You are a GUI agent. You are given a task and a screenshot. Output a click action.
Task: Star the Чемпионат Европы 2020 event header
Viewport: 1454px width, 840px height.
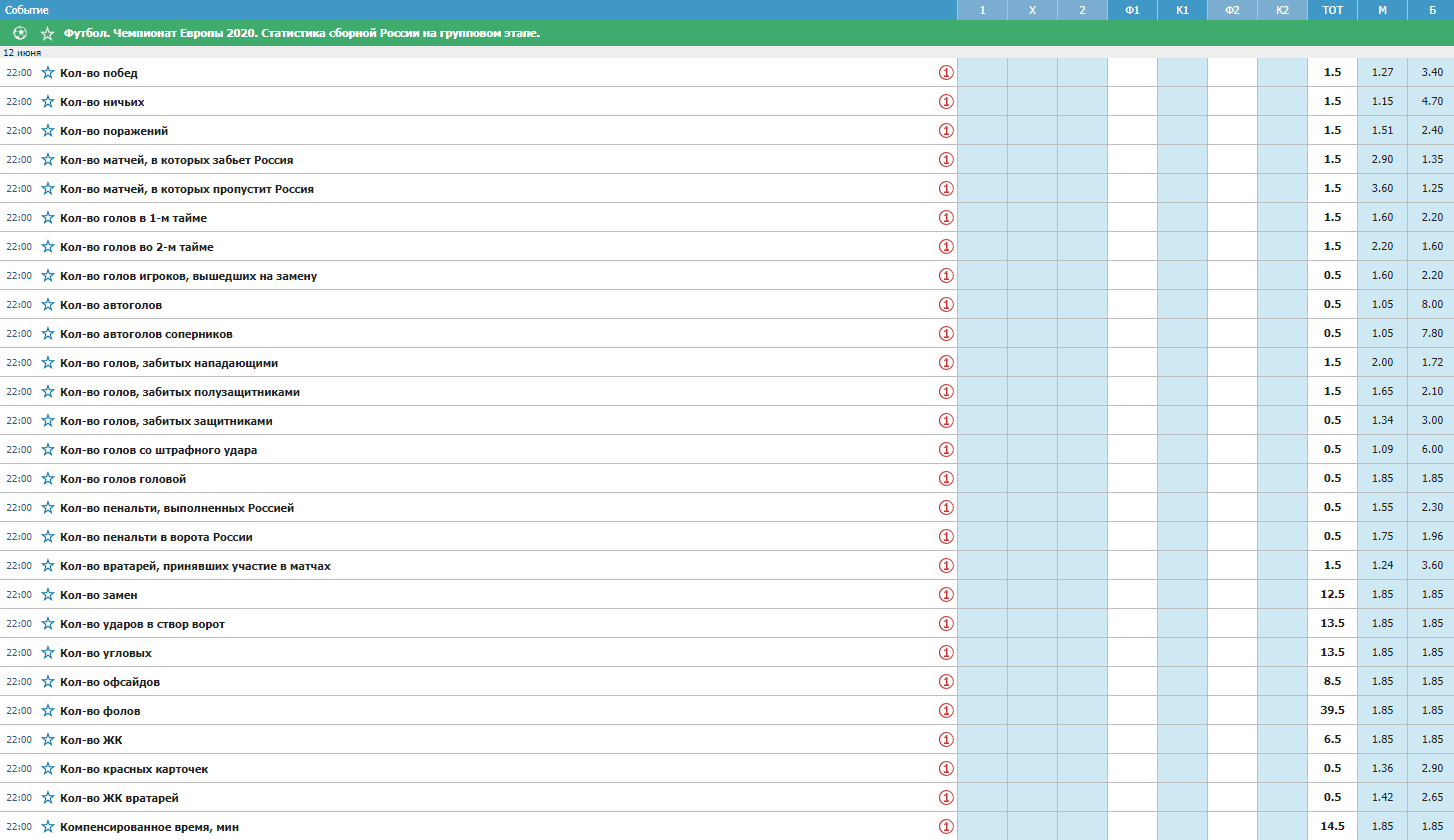click(x=47, y=33)
